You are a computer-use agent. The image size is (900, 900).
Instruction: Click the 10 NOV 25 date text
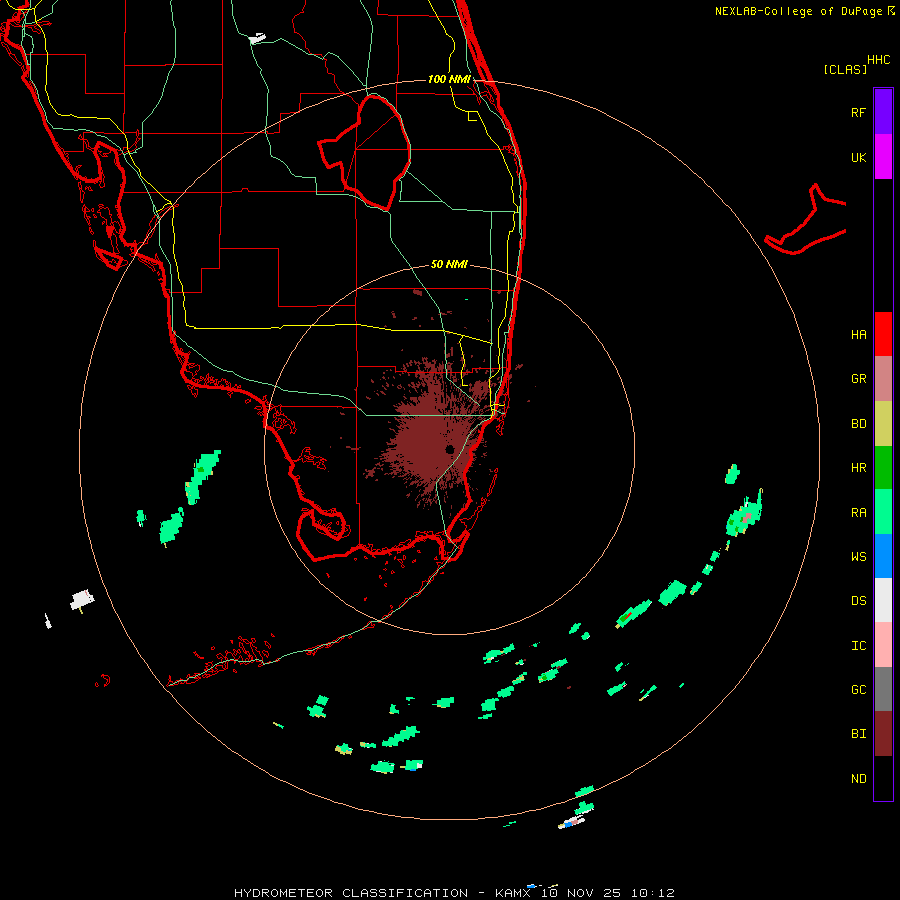point(581,893)
